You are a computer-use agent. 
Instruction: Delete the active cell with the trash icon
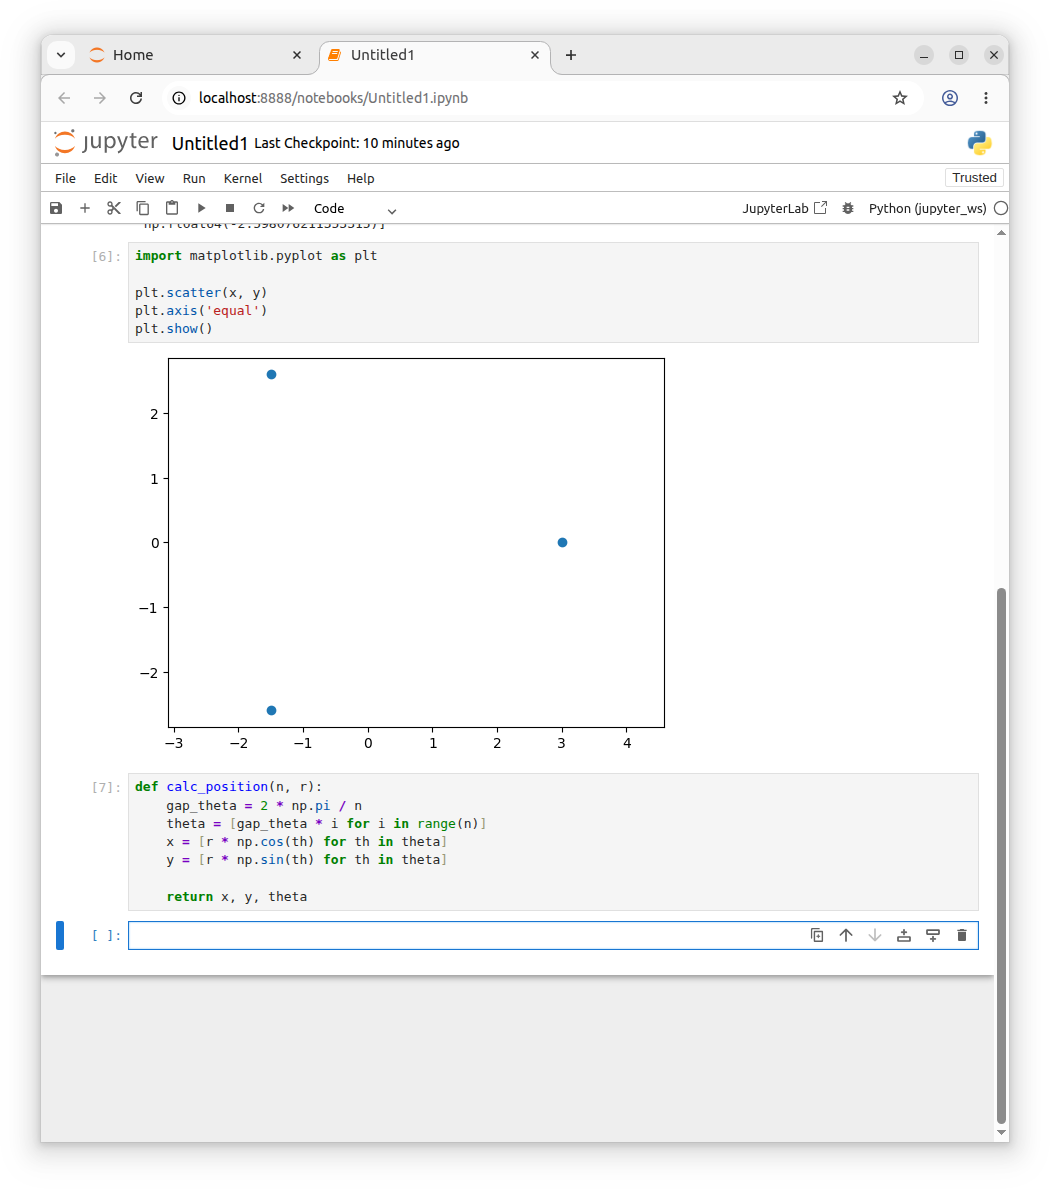pyautogui.click(x=961, y=935)
